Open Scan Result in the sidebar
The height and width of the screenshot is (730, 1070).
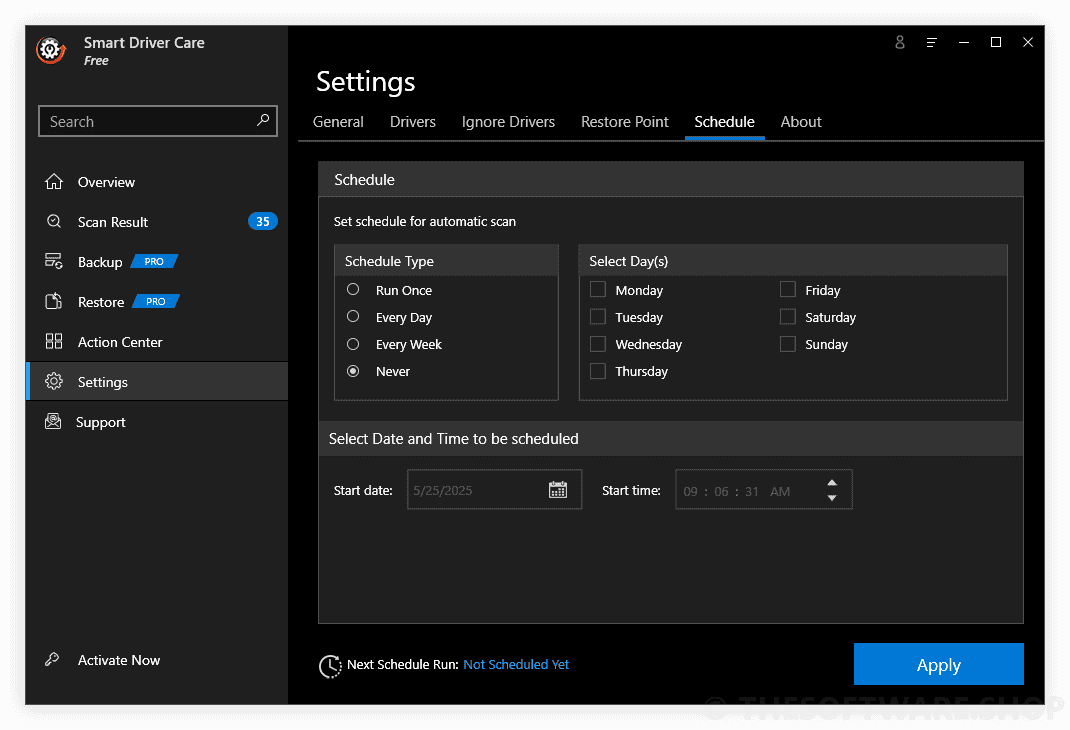tap(157, 221)
